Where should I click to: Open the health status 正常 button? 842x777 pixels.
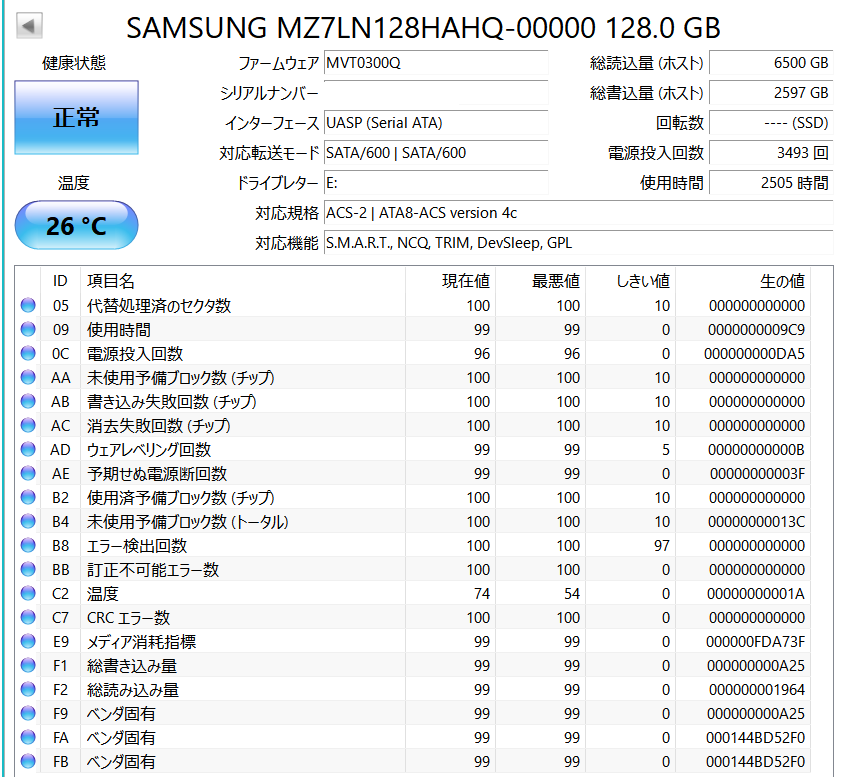76,118
